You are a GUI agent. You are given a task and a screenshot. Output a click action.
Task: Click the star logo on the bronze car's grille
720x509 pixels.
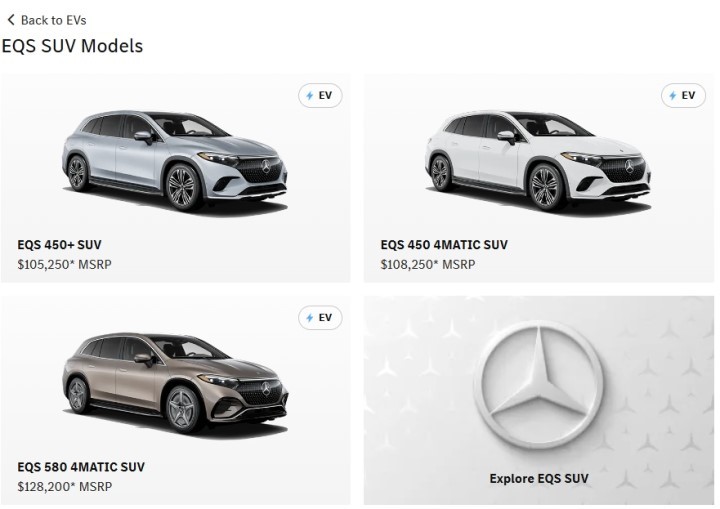pyautogui.click(x=266, y=389)
